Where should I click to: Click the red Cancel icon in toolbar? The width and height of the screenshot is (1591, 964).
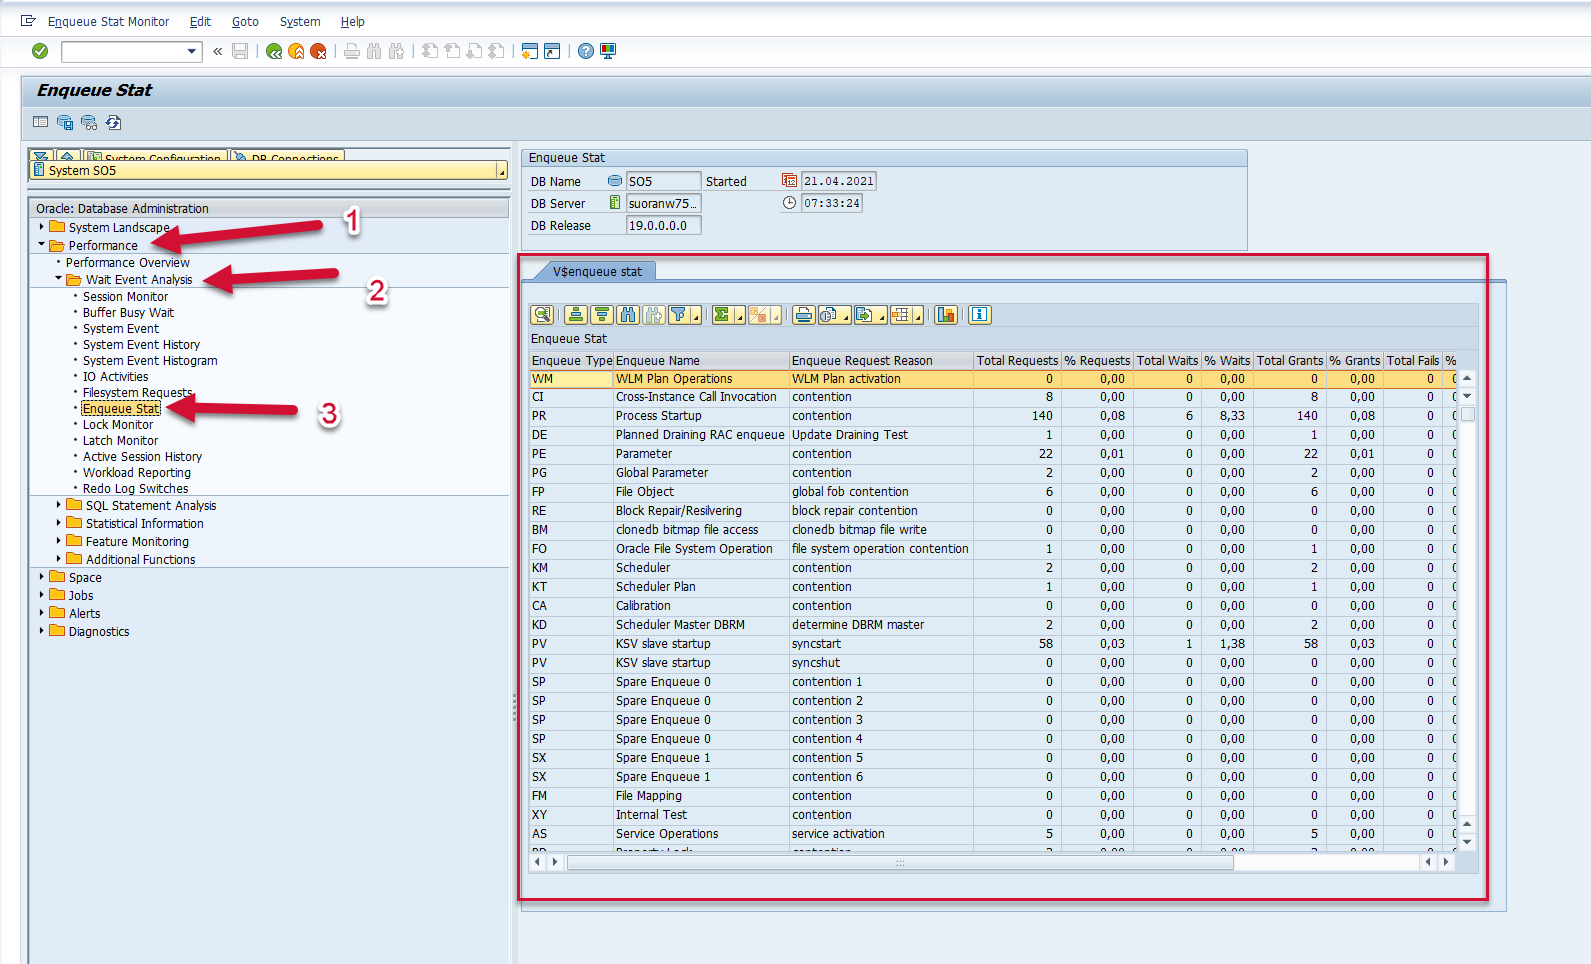click(x=318, y=51)
